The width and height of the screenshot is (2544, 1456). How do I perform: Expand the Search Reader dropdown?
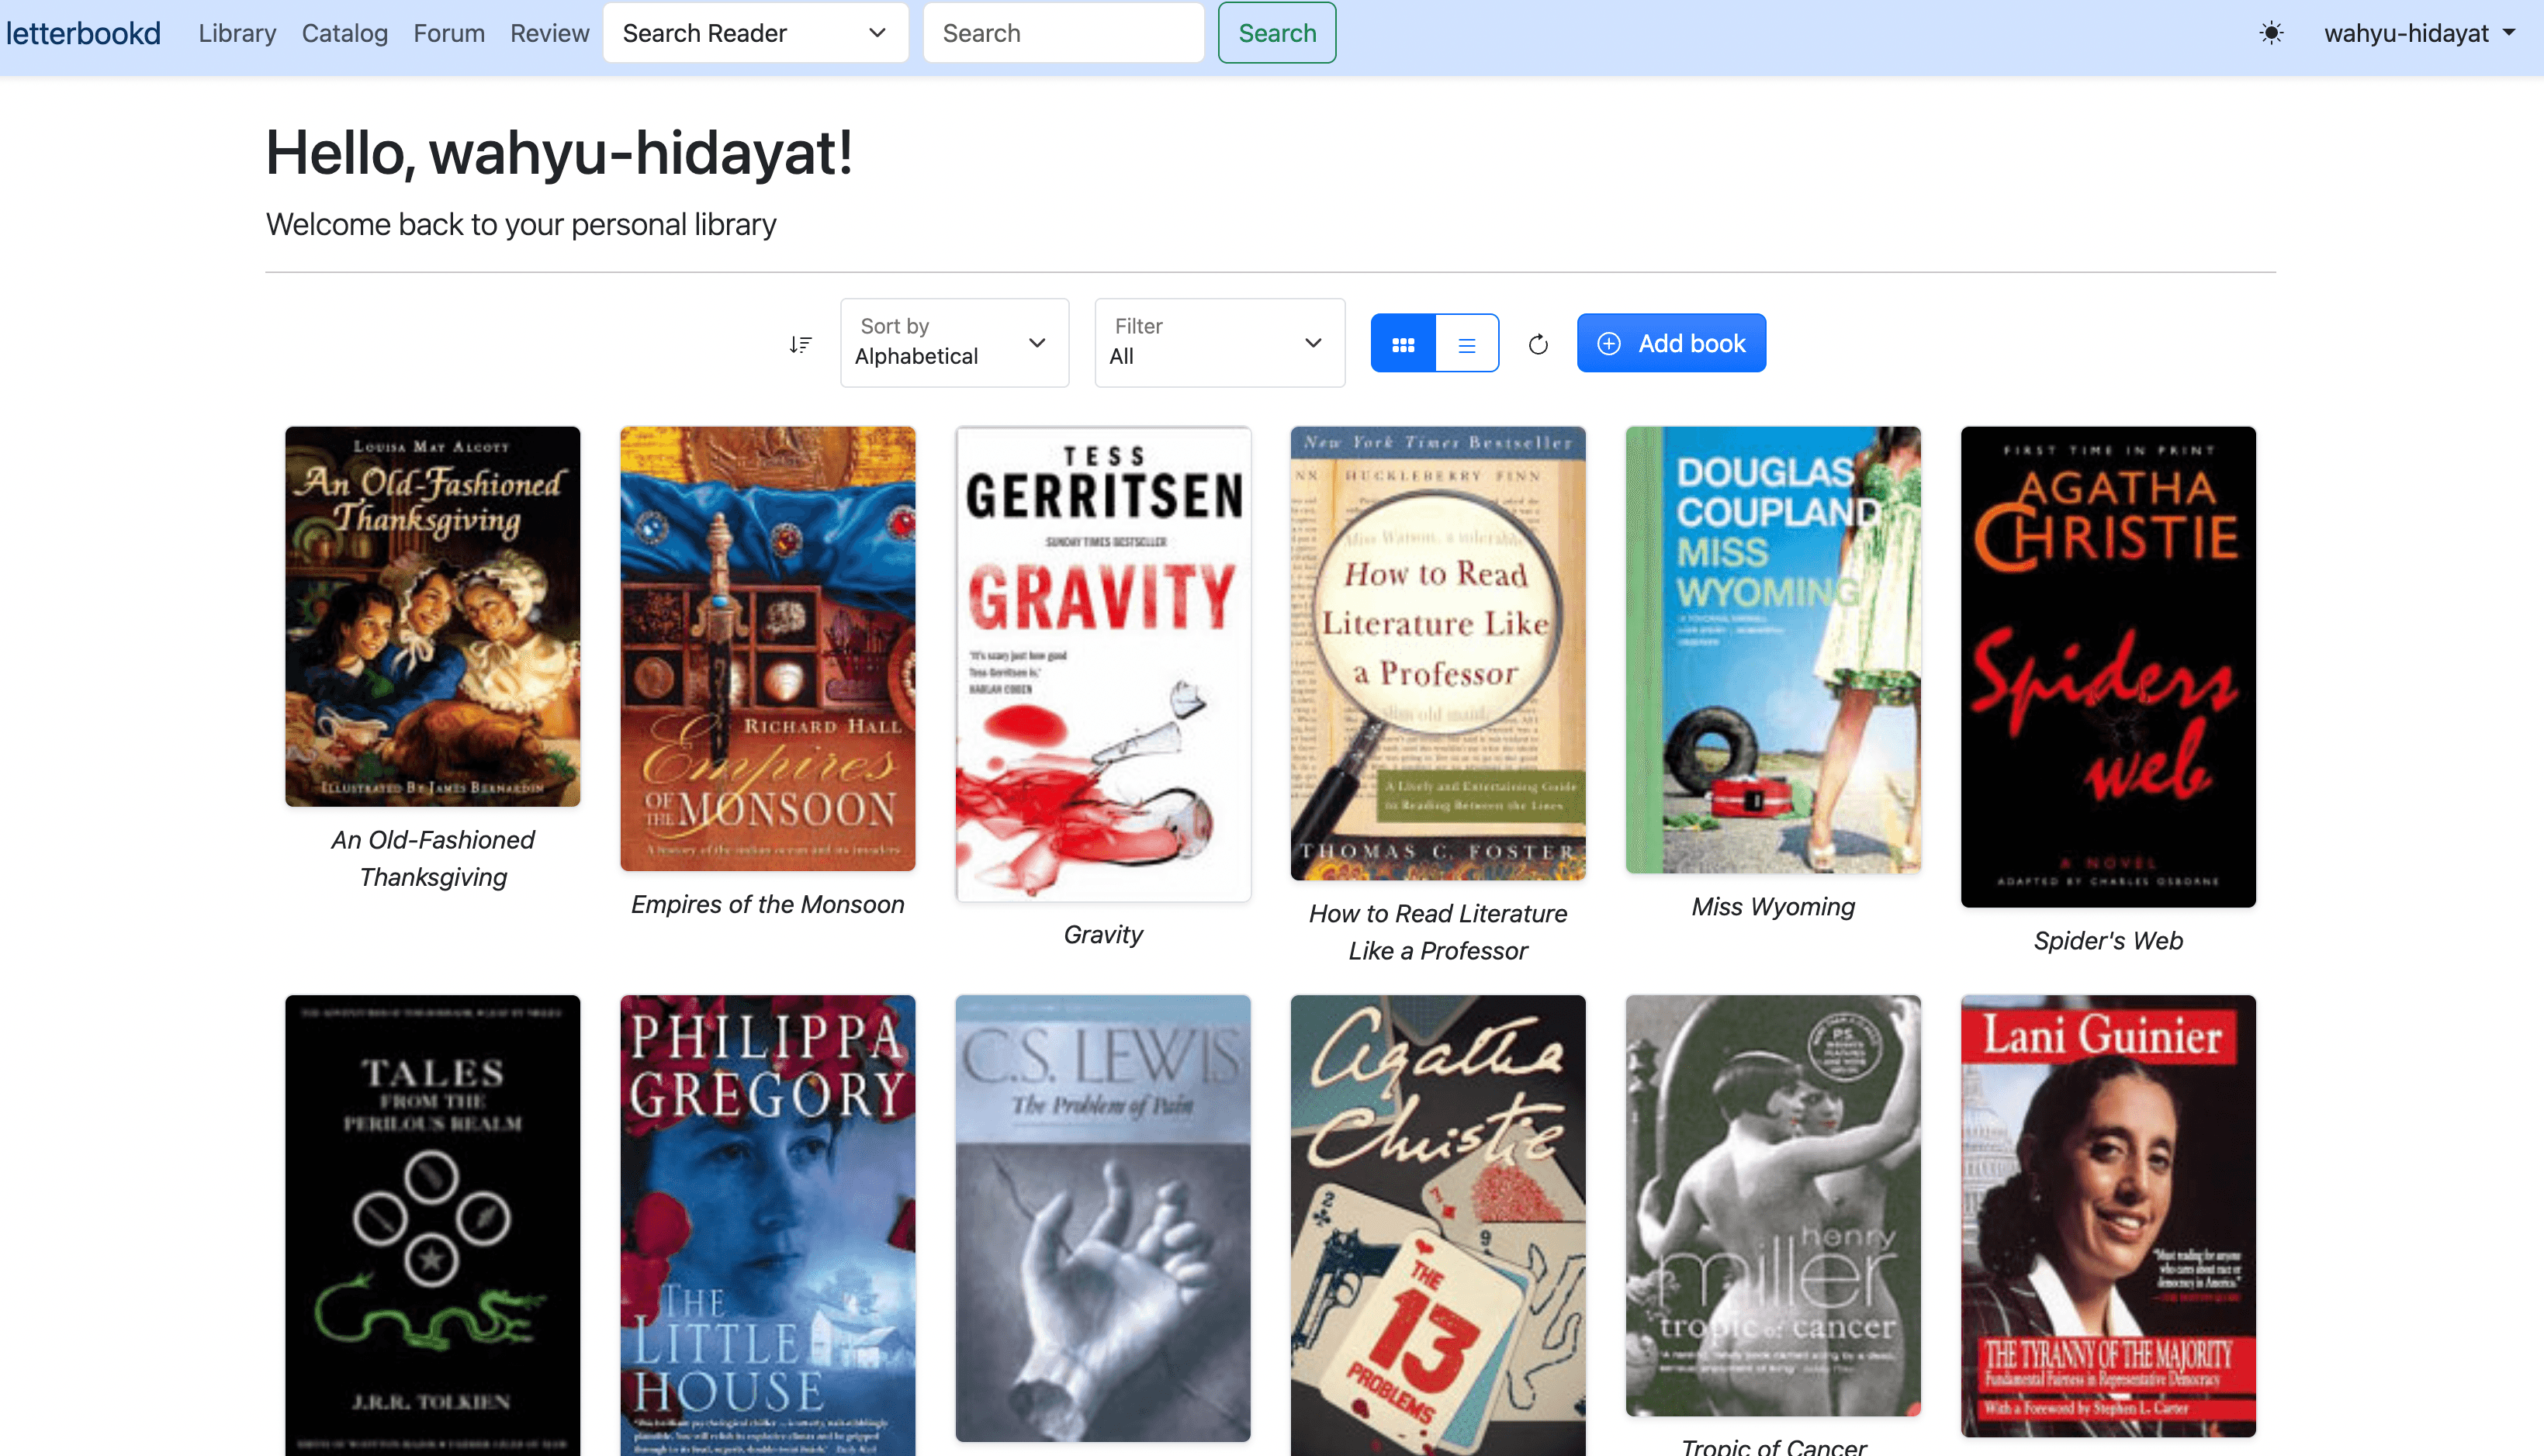coord(755,33)
